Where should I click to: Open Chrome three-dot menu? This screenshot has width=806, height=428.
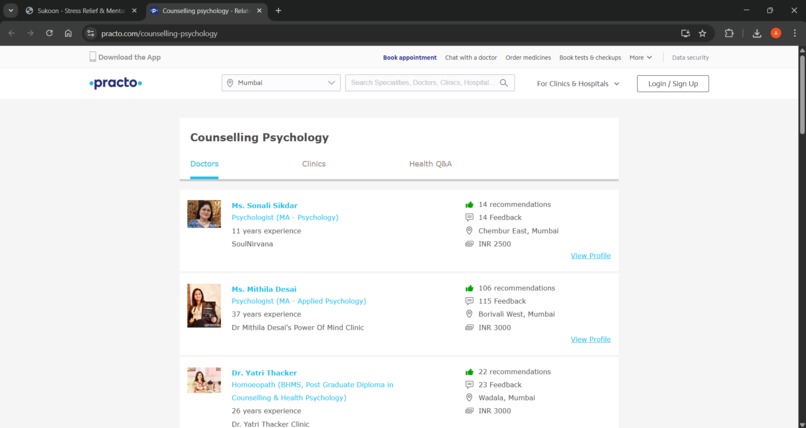[x=795, y=33]
